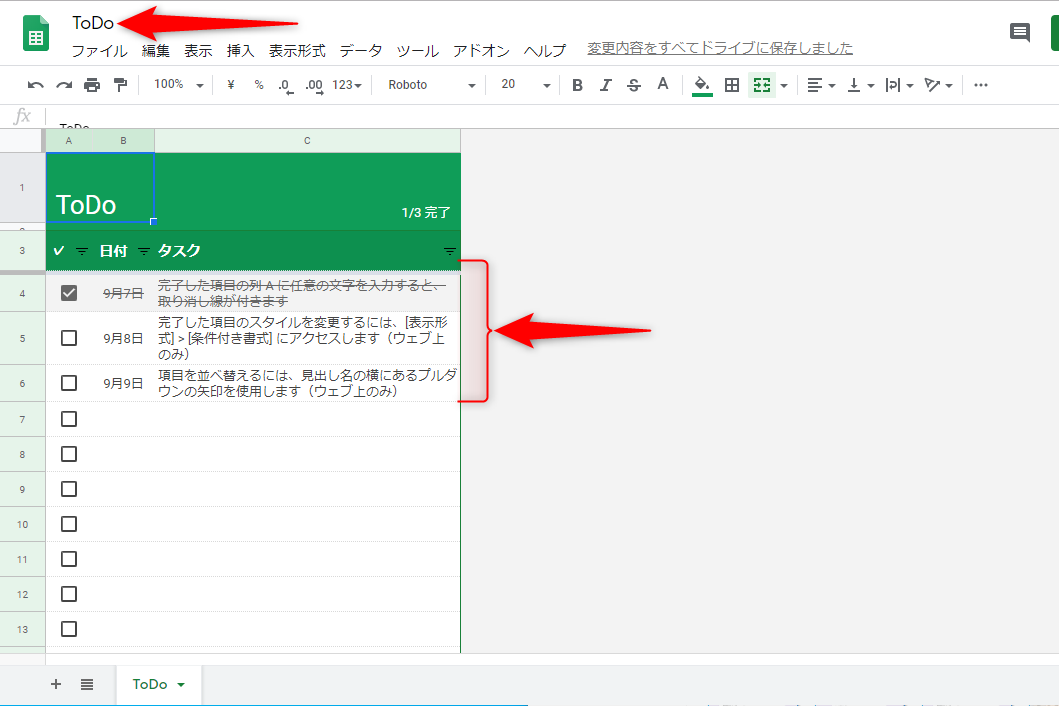Select the paint format tool

pyautogui.click(x=119, y=85)
